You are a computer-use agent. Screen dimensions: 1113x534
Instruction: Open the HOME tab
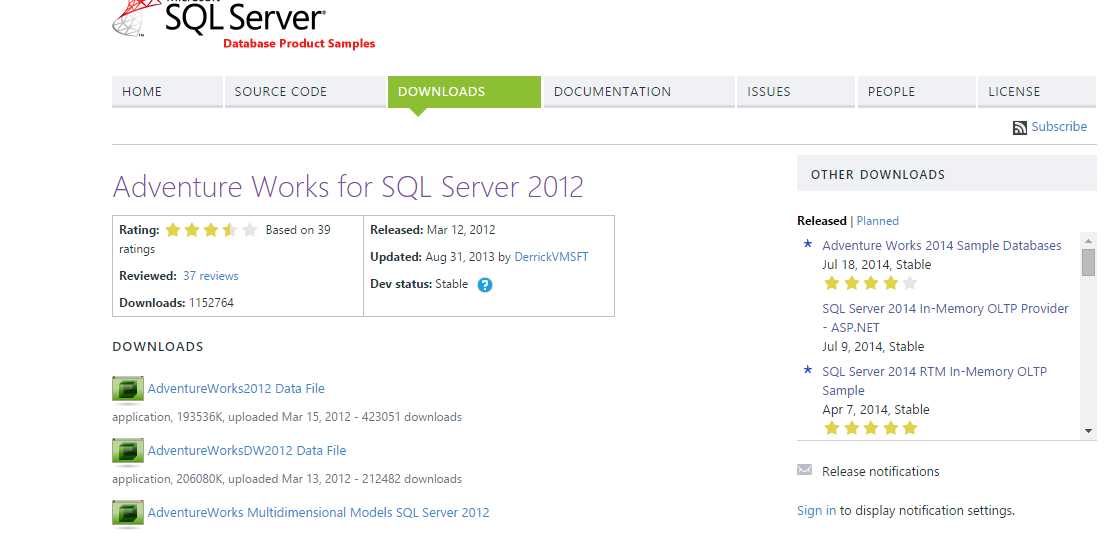click(167, 92)
